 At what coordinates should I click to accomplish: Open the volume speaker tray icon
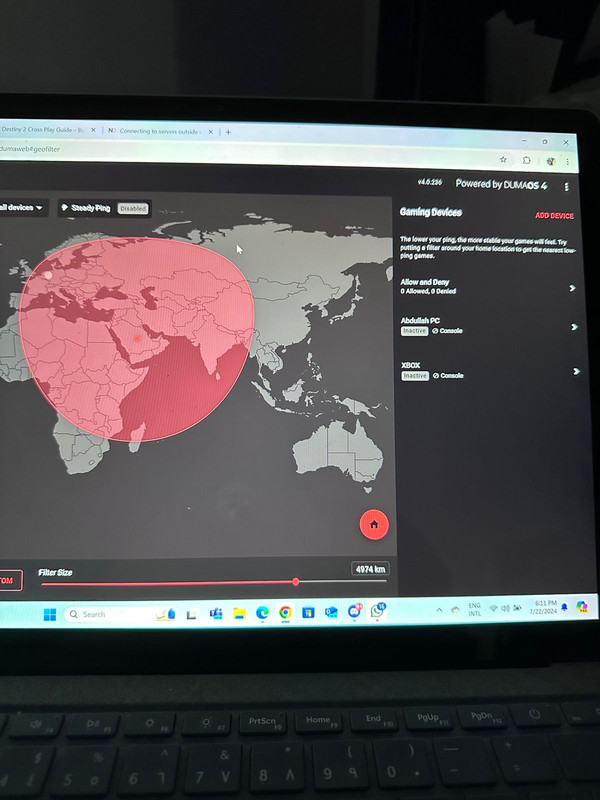pyautogui.click(x=505, y=608)
